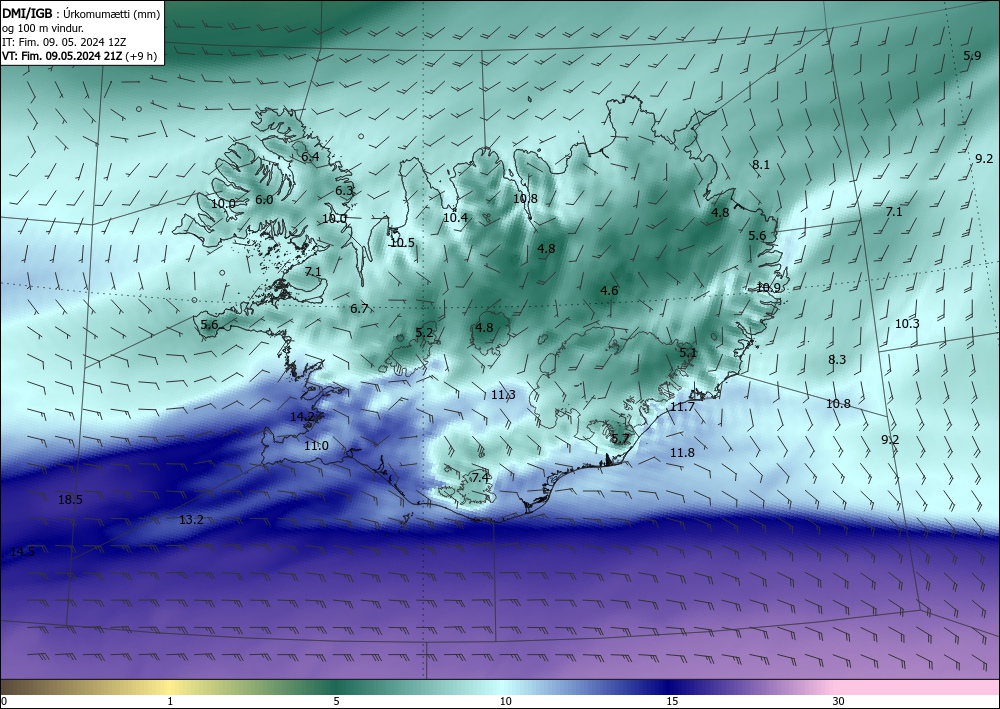1000x709 pixels.
Task: Click the 11.3 value on the map
Action: pyautogui.click(x=503, y=395)
